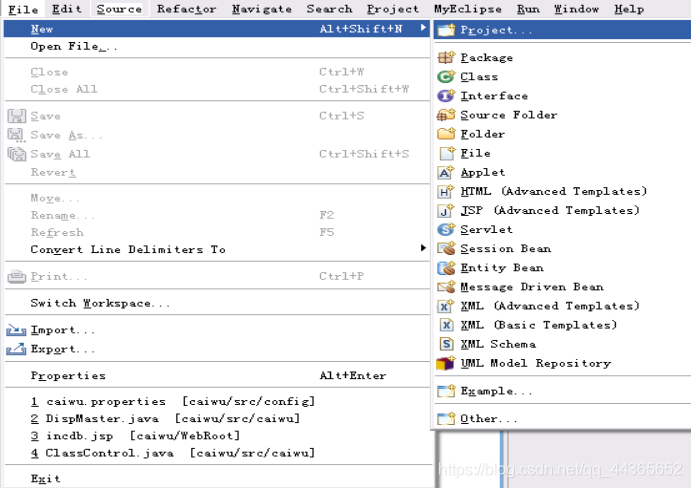Click the Project wizard icon
Viewport: 692px width, 488px height.
[x=446, y=30]
